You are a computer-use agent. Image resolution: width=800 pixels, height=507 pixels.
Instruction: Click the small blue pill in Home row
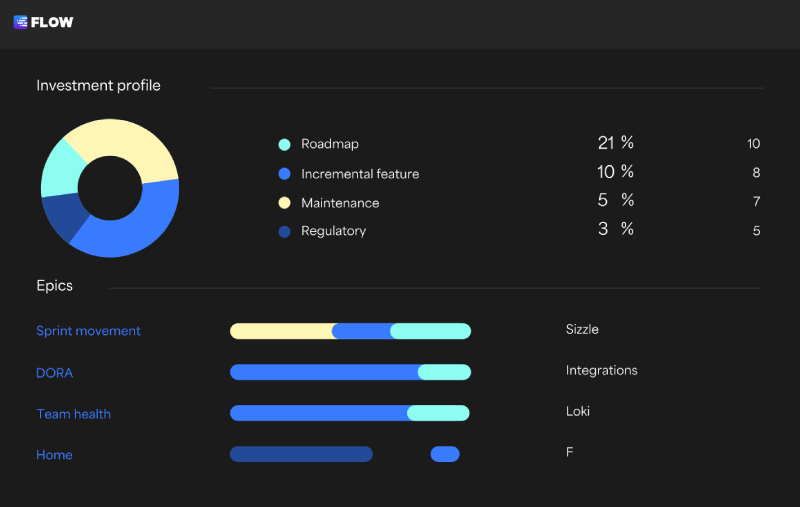[x=445, y=454]
